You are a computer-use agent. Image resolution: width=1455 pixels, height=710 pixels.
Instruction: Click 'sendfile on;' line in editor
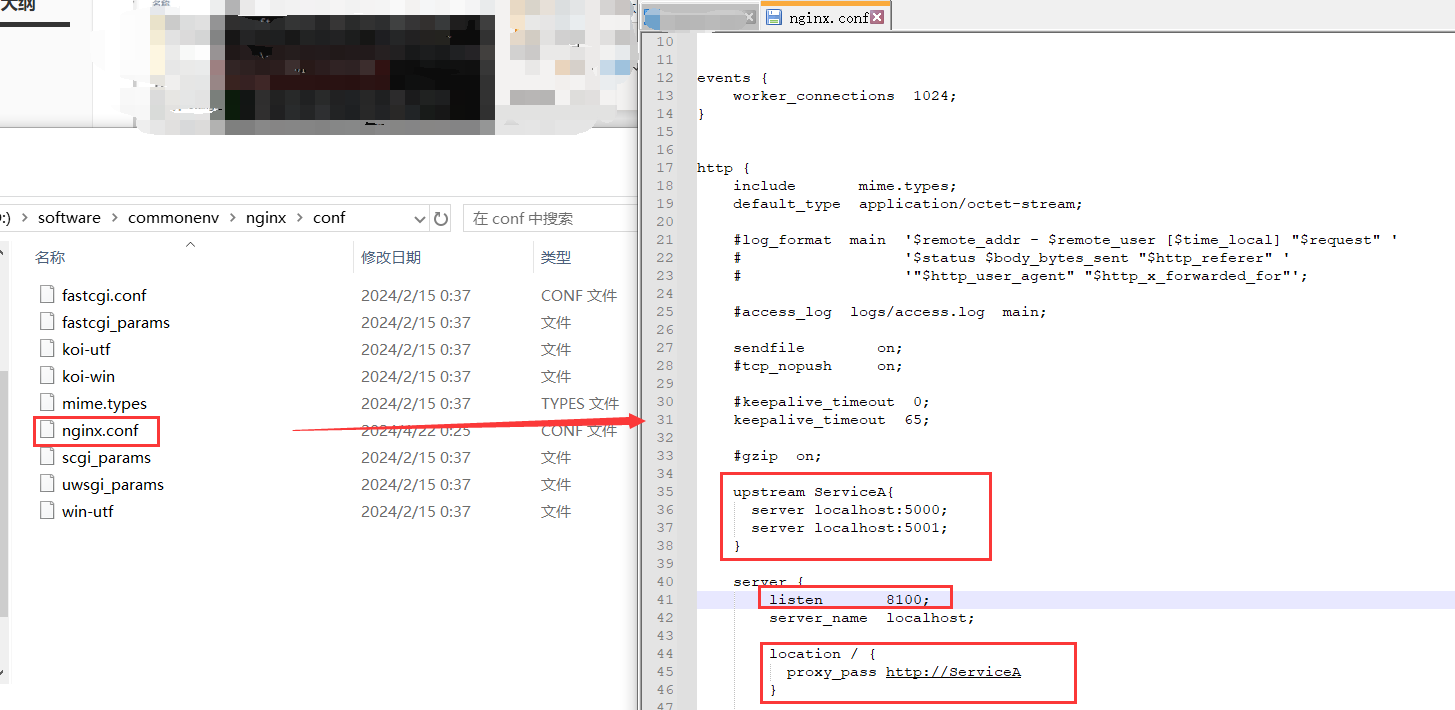pyautogui.click(x=818, y=348)
